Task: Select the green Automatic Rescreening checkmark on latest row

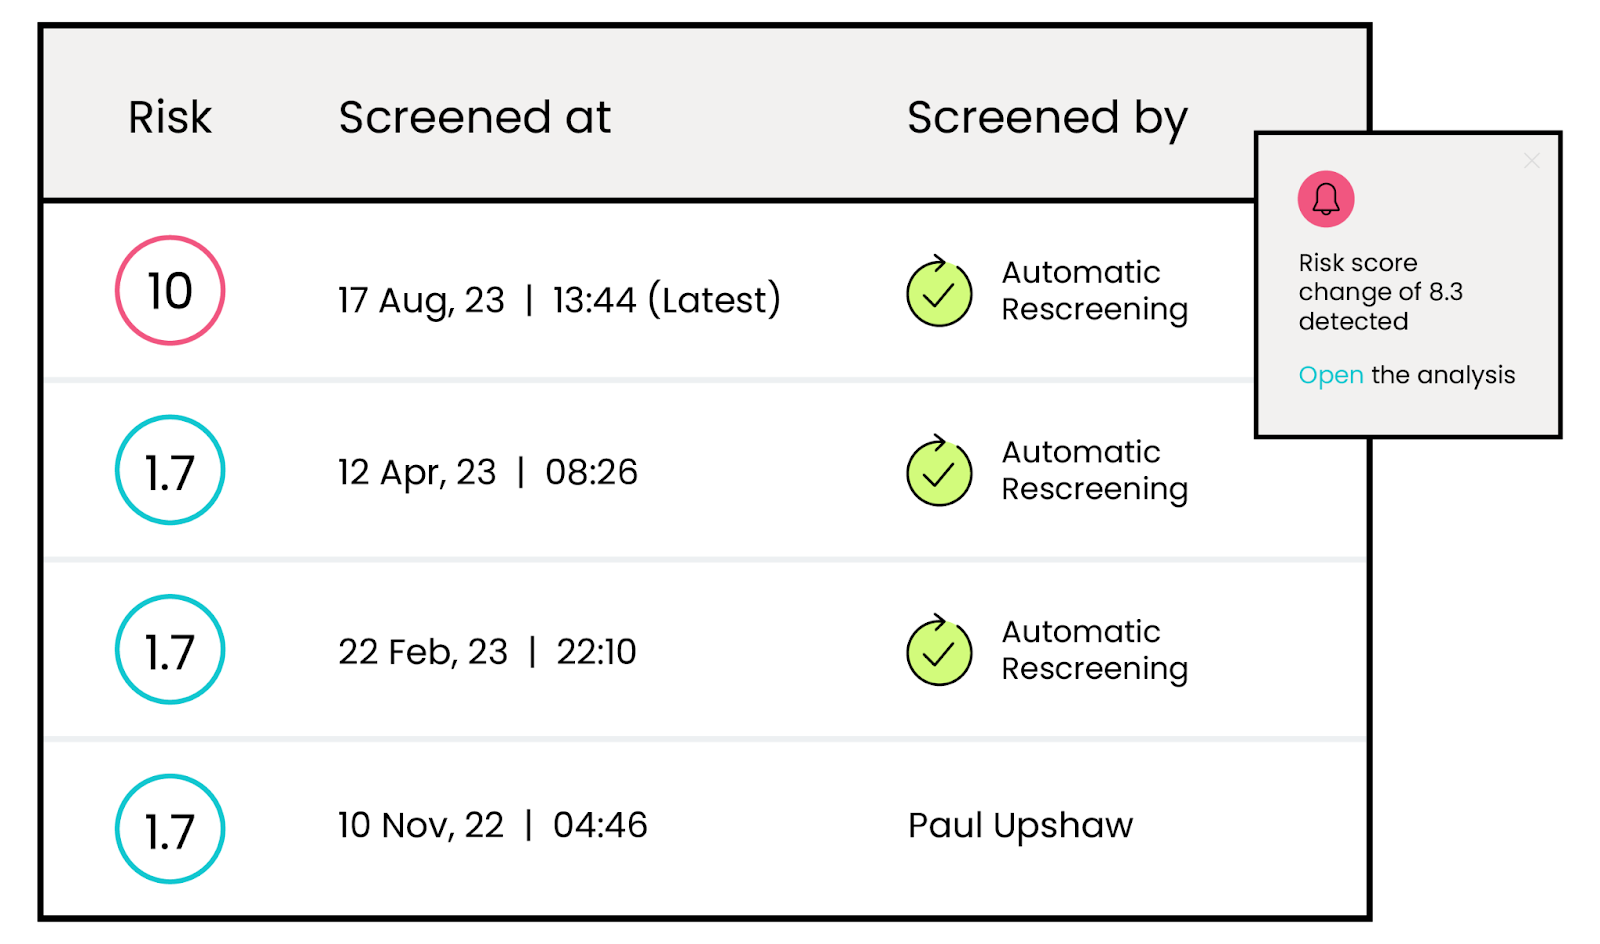Action: tap(938, 293)
